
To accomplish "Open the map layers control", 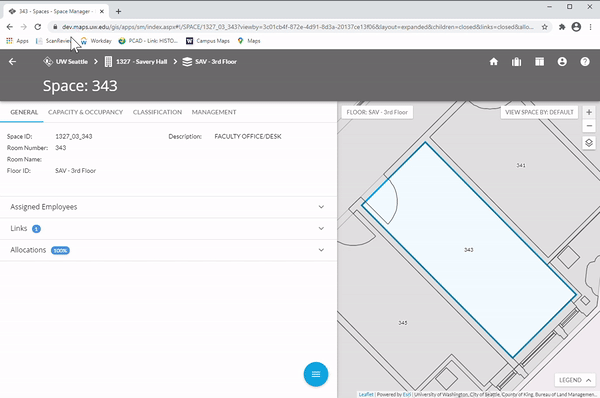I will [589, 143].
